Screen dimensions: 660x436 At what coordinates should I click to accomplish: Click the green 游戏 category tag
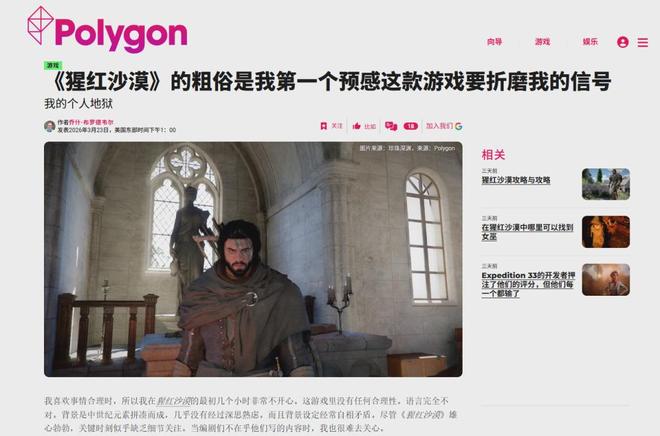tap(53, 65)
